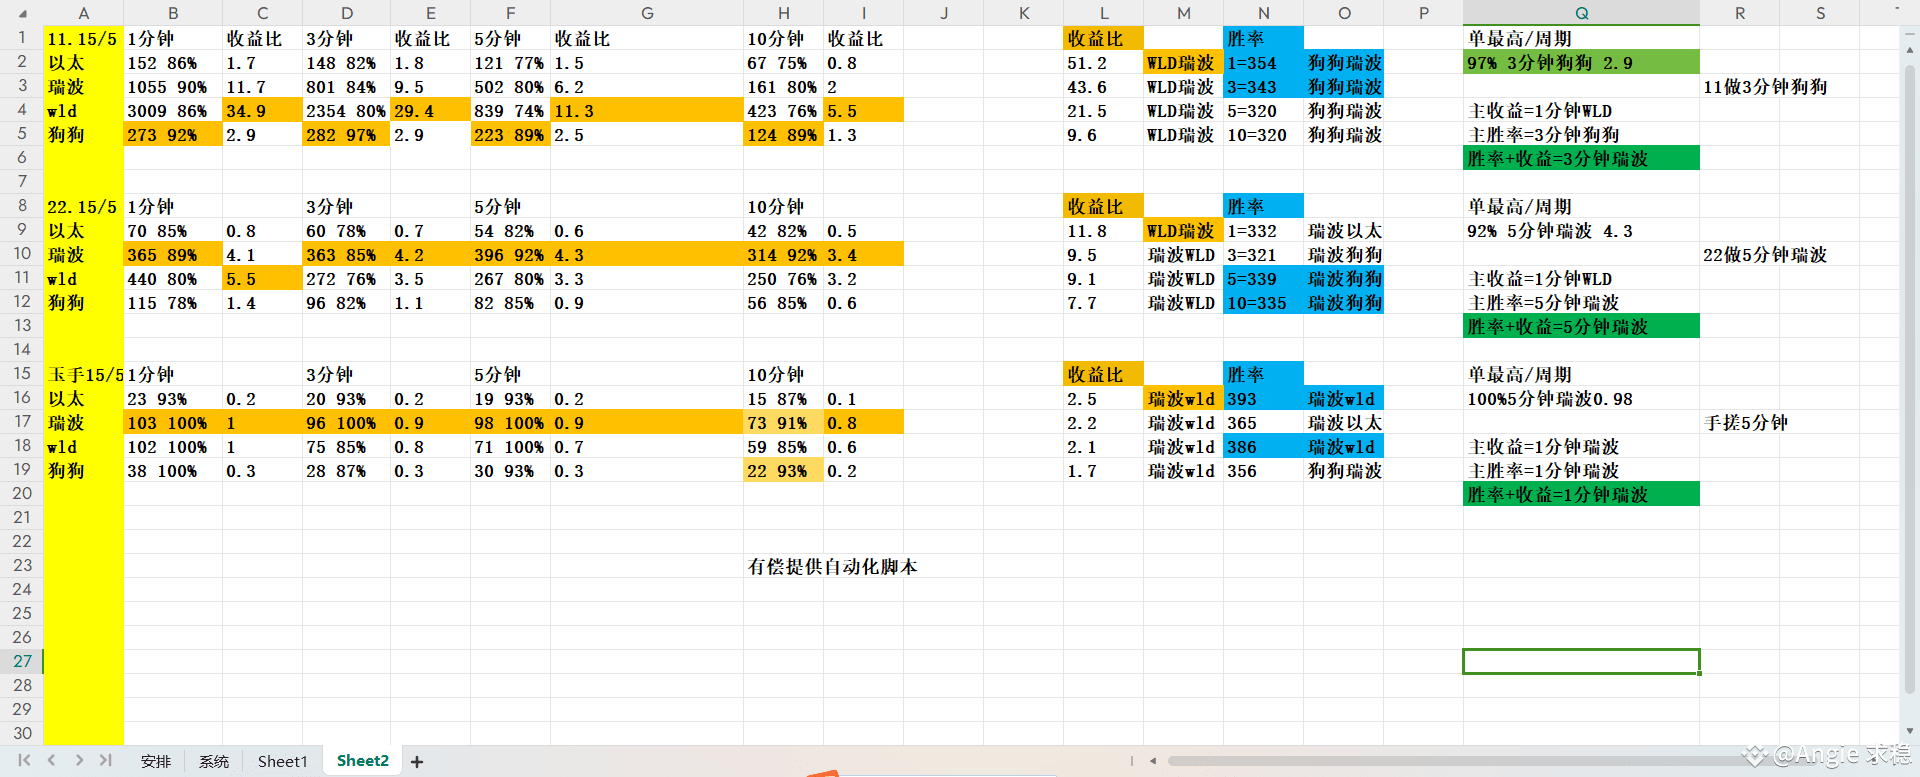Screen dimensions: 1920x777
Task: Select the cell 11做3分钟狗狗
Action: coord(1764,86)
